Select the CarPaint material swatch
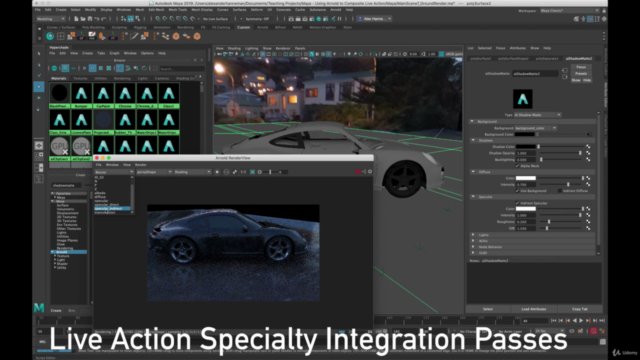 click(103, 96)
